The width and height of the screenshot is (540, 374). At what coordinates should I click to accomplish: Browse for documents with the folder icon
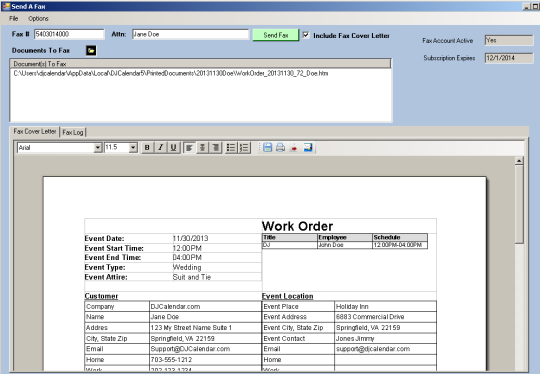point(91,51)
